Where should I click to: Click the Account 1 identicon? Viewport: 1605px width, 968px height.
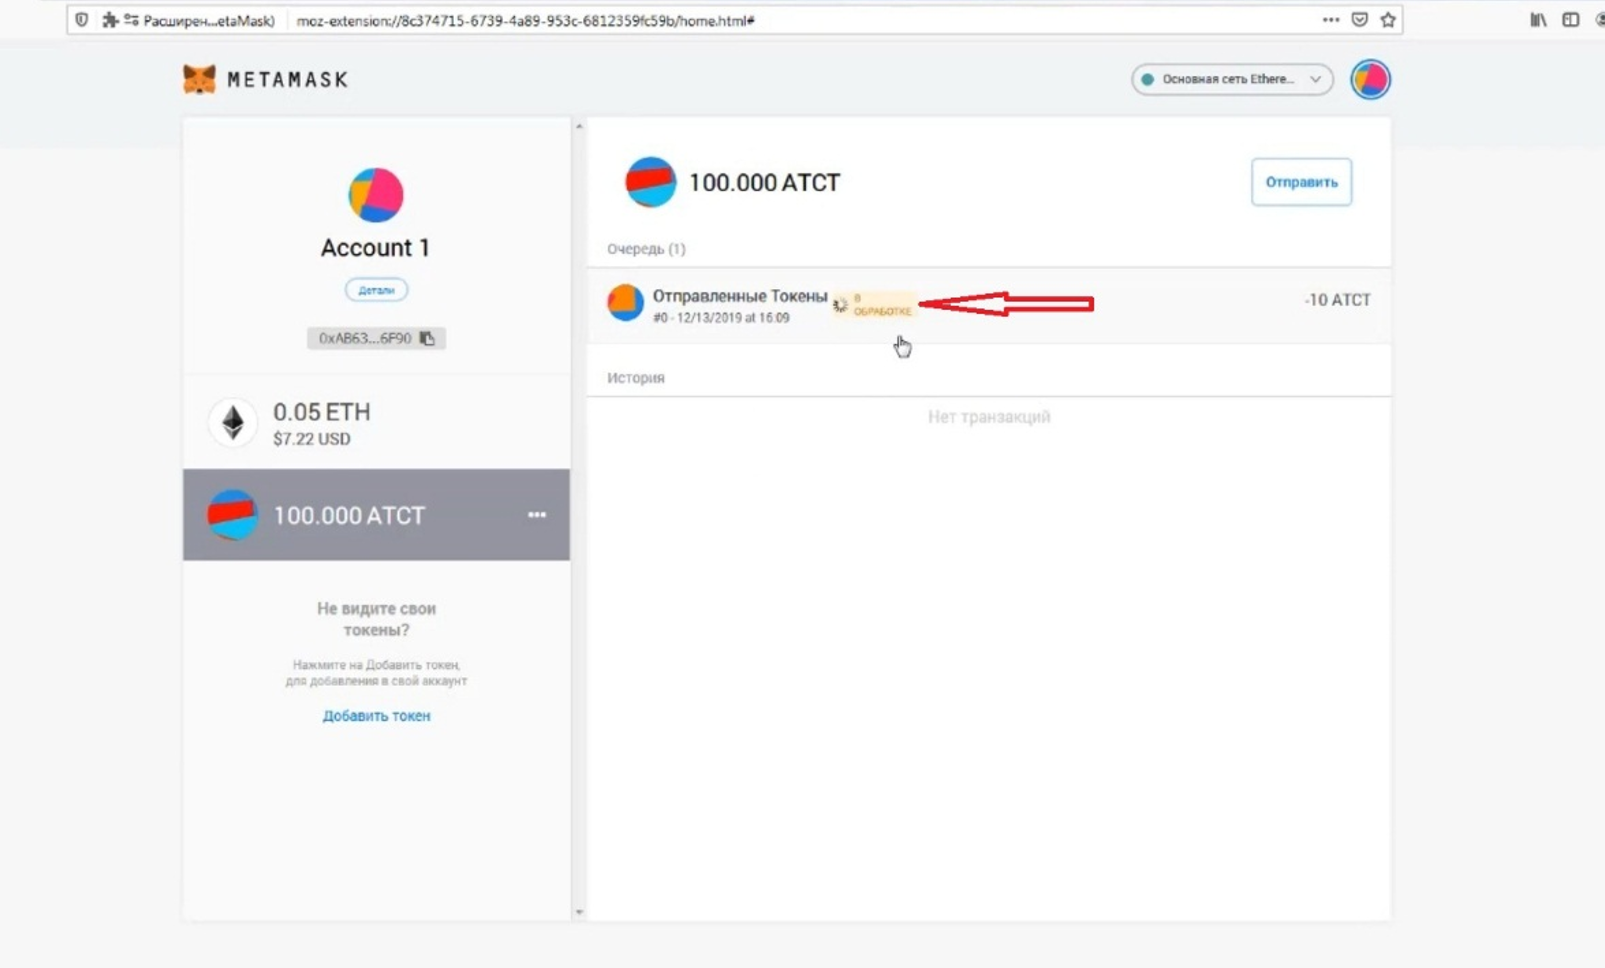pos(376,194)
